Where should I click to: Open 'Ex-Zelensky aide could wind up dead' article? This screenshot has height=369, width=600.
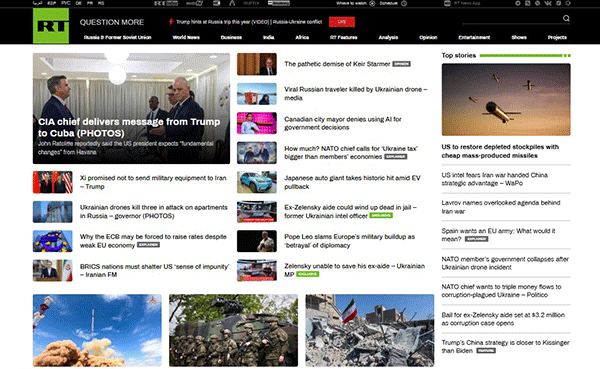(x=350, y=212)
